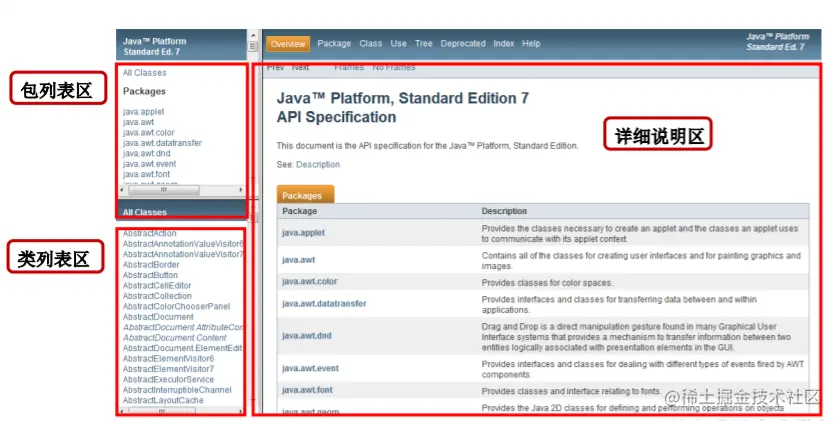Select java.applet in the left package list
The height and width of the screenshot is (421, 835).
(143, 112)
